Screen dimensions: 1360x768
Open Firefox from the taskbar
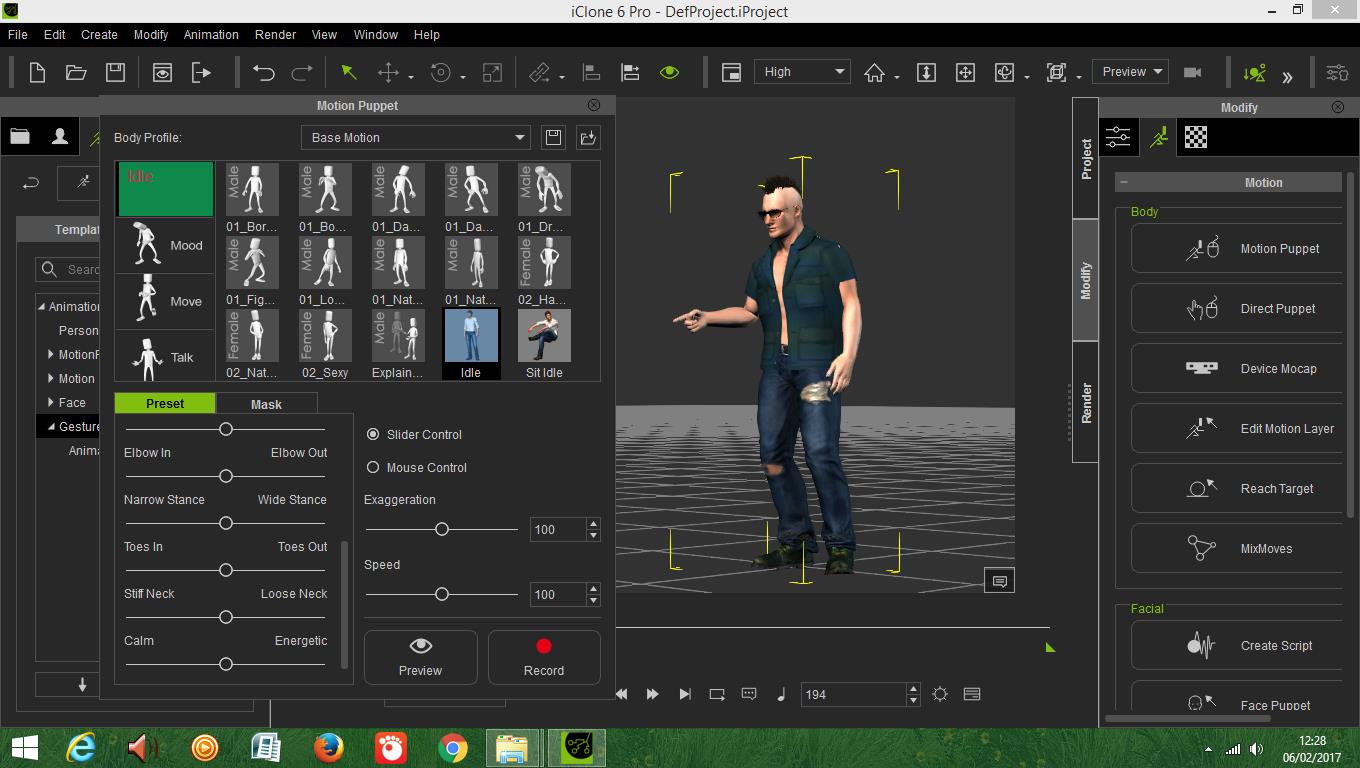coord(328,747)
